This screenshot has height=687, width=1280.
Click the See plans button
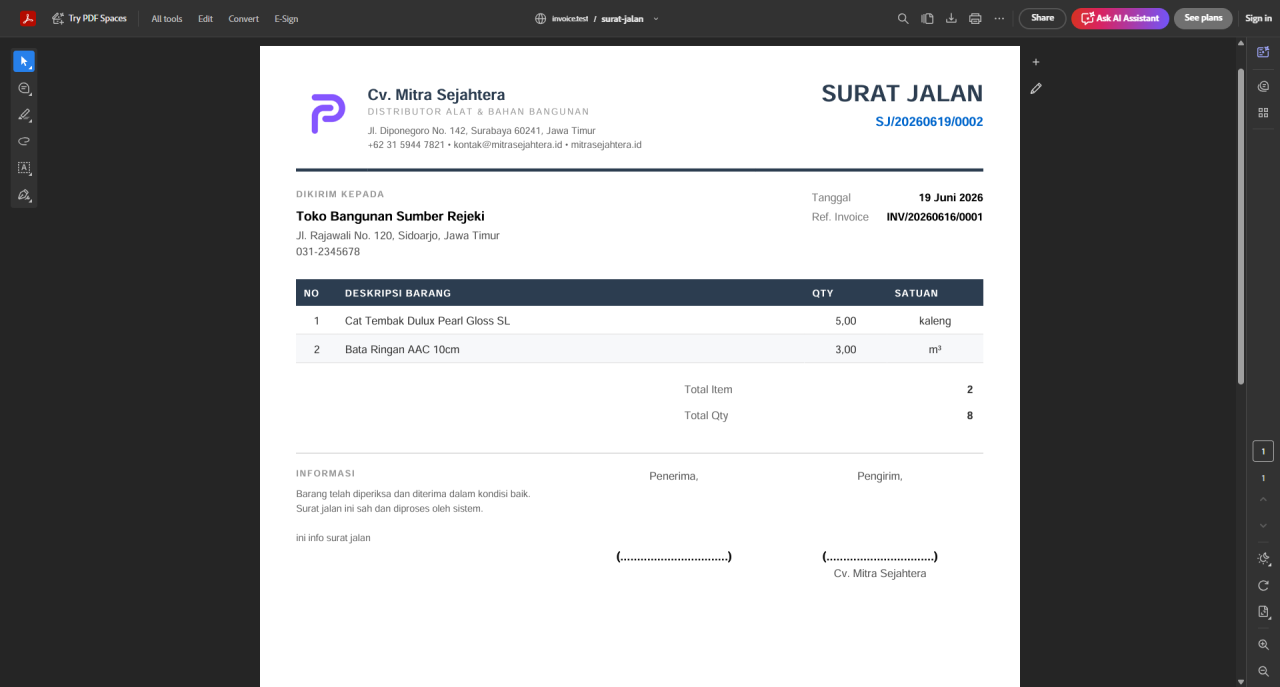coord(1203,18)
